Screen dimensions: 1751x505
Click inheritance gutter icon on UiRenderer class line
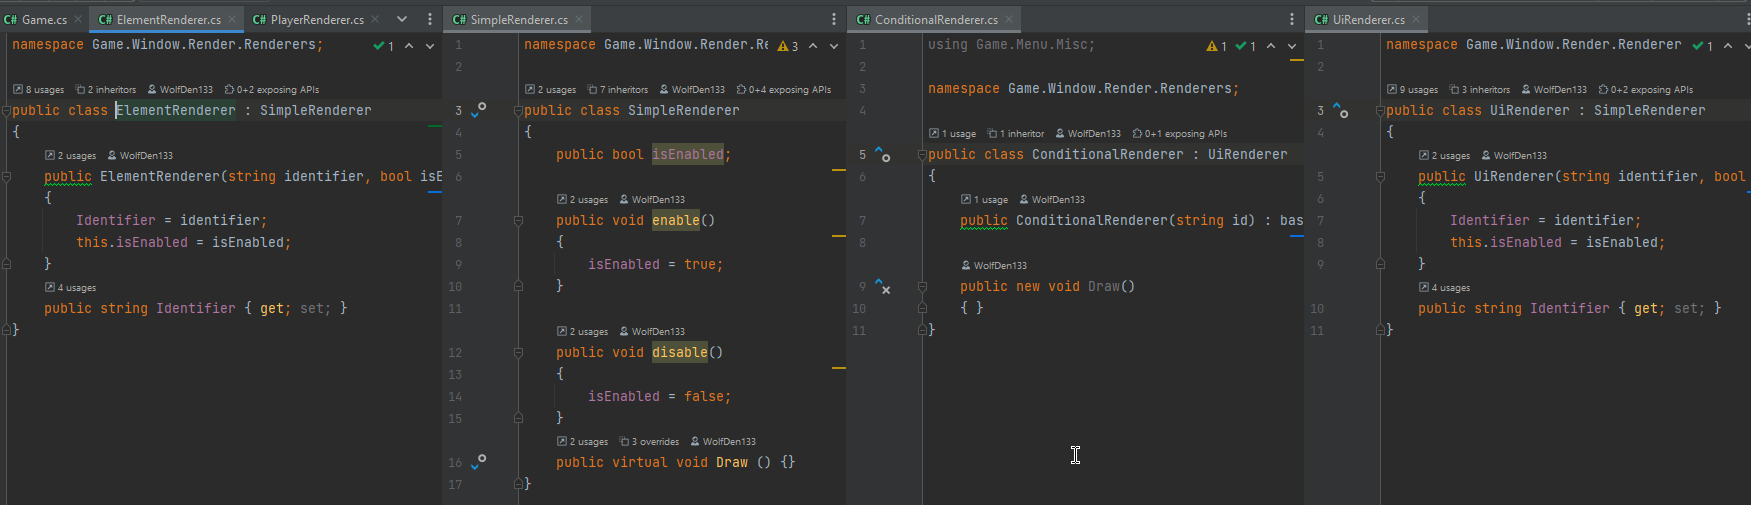coord(1341,110)
